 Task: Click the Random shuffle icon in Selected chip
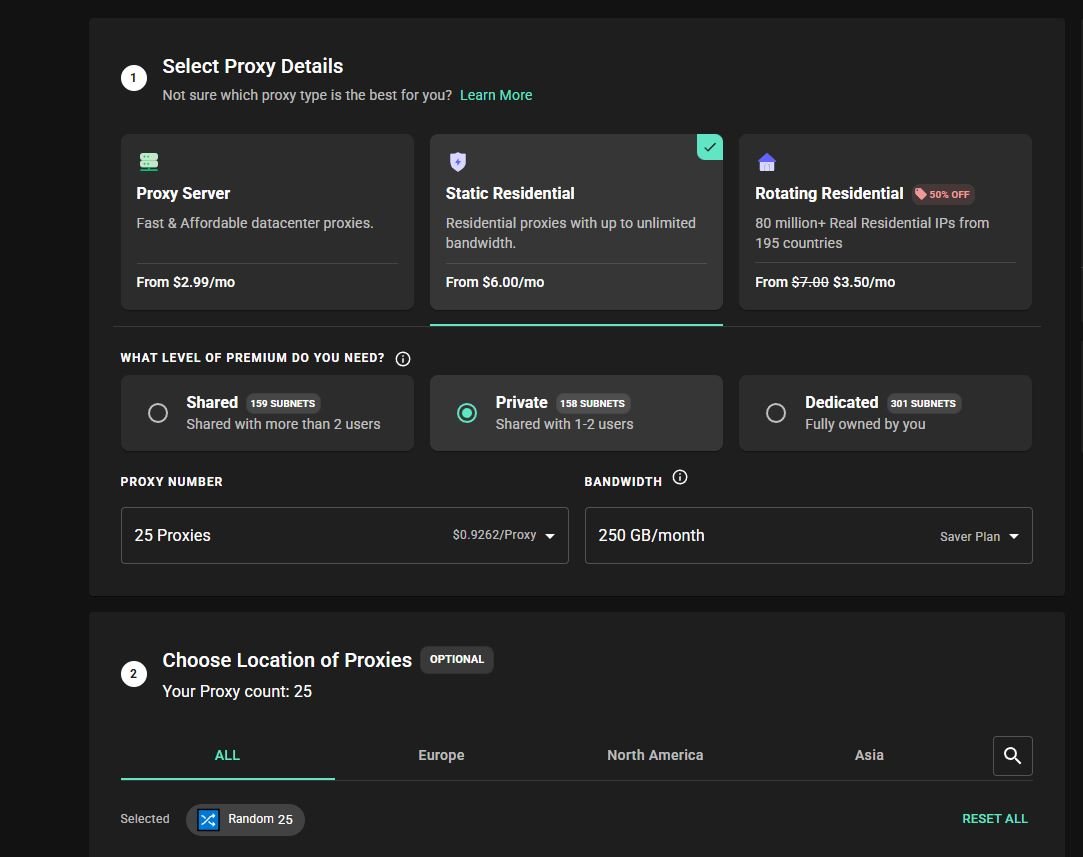(208, 819)
